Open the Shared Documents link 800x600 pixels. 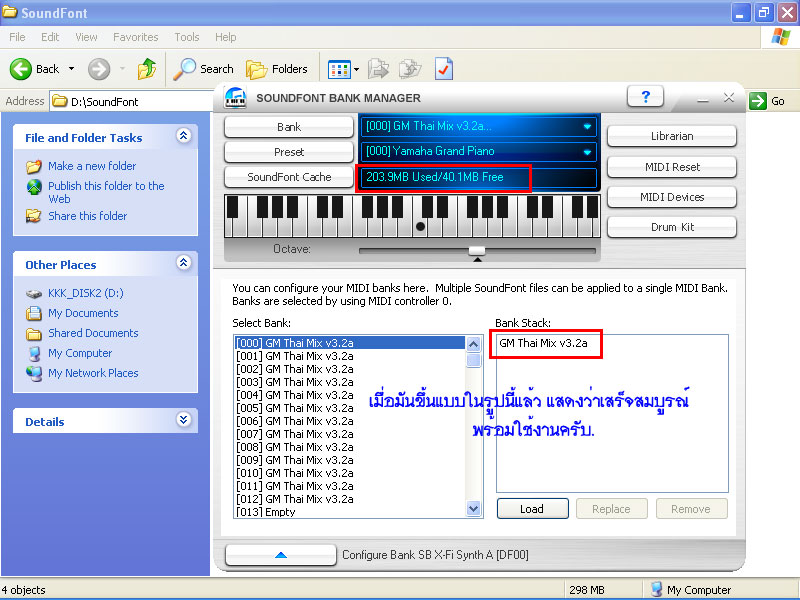click(93, 333)
